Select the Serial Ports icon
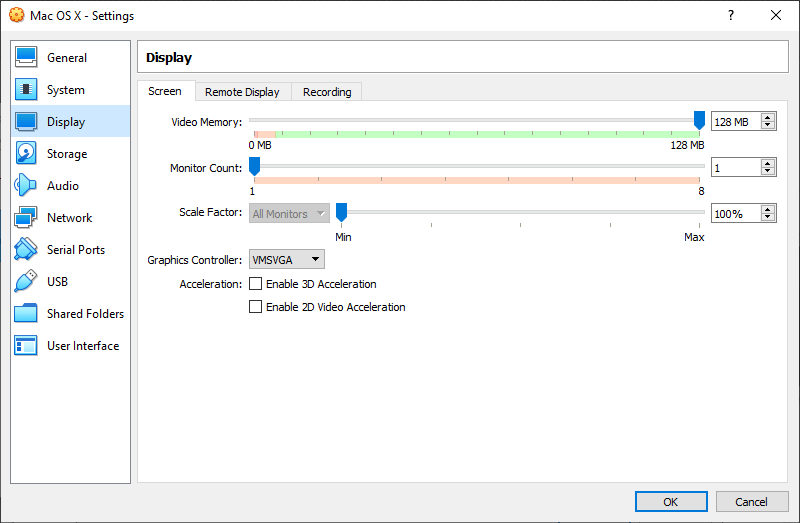 point(27,250)
